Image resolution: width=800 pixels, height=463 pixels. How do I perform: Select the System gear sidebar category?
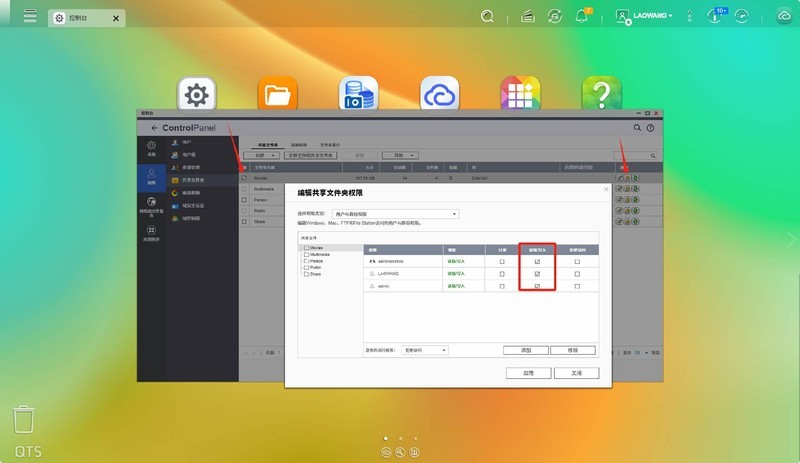coord(152,149)
